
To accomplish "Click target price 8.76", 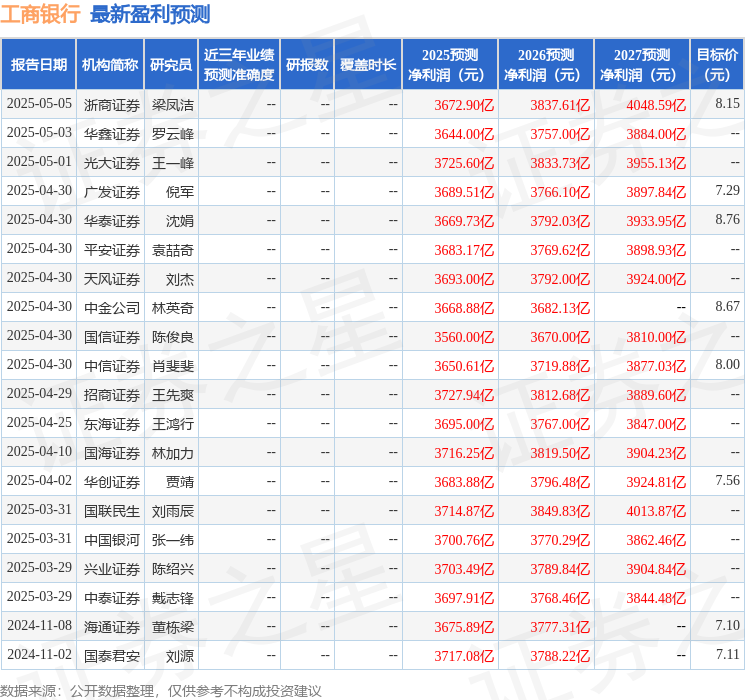I will point(727,220).
